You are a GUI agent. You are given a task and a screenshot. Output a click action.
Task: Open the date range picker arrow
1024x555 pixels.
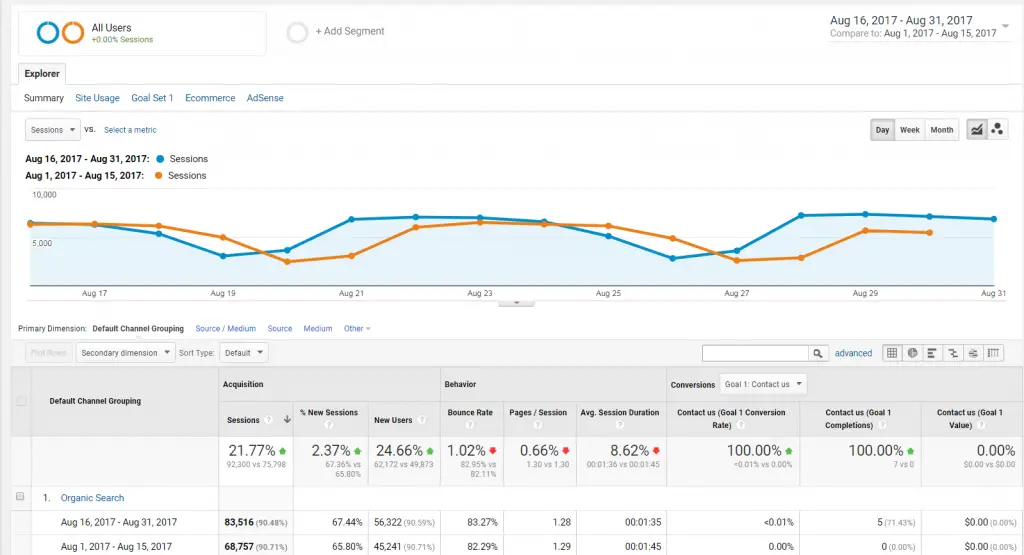tap(1006, 26)
